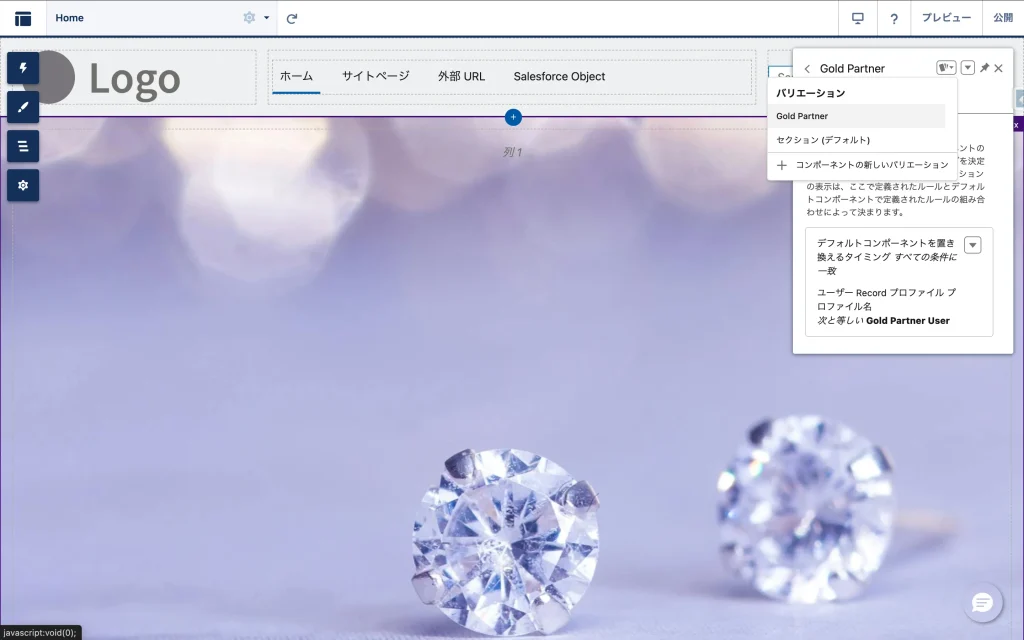Image resolution: width=1024 pixels, height=640 pixels.
Task: Open the rule condition dropdown arrow
Action: (x=972, y=246)
